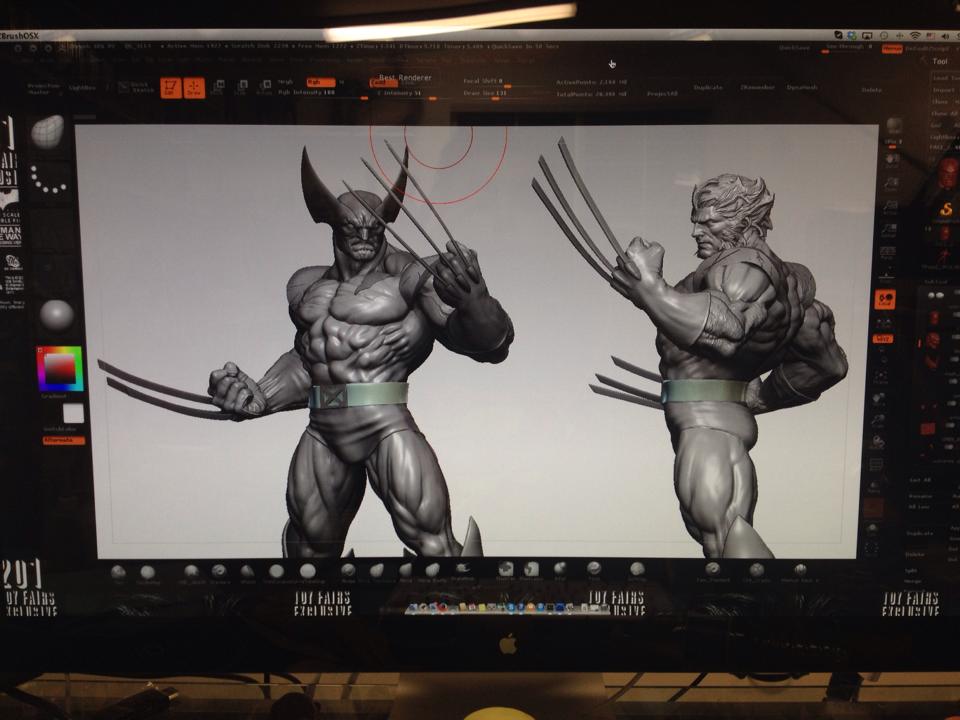Open the current brush thumbnail picker
Image resolution: width=960 pixels, height=720 pixels.
(47, 132)
